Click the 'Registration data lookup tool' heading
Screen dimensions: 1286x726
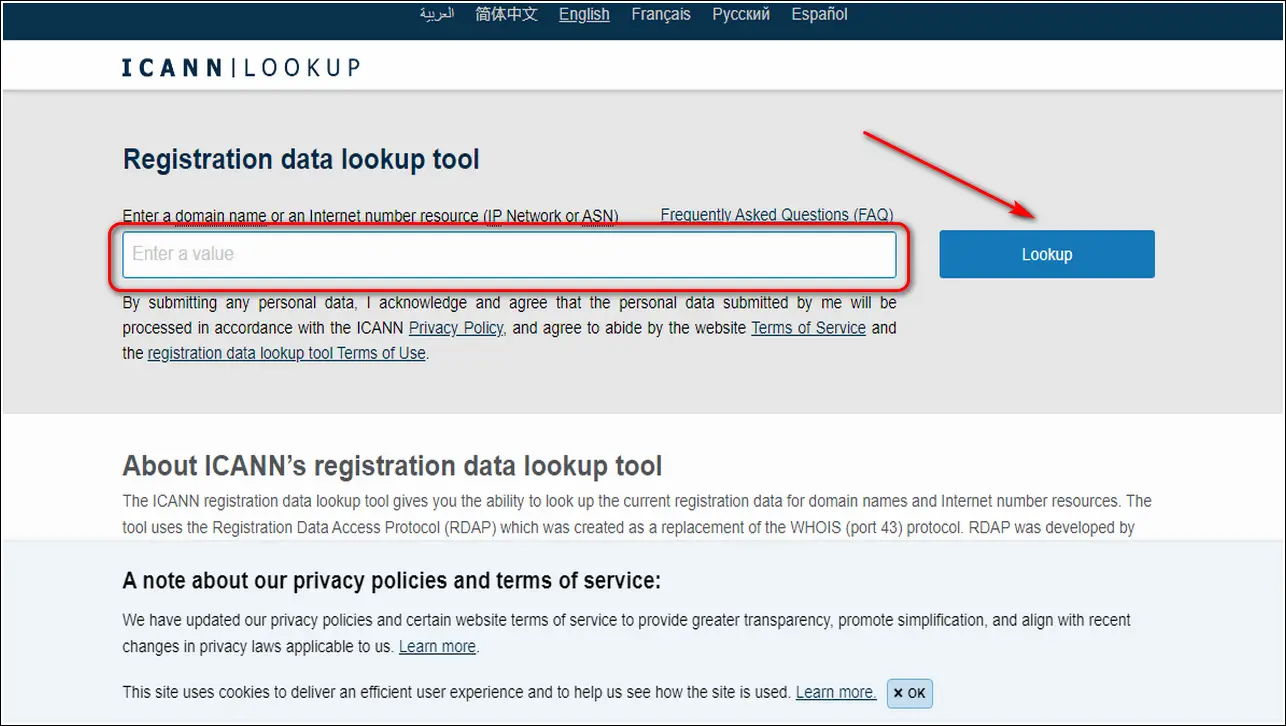[x=301, y=159]
